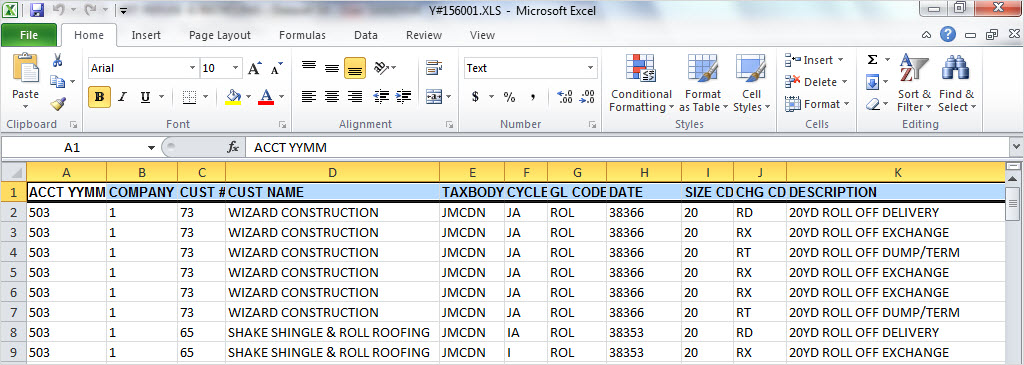The image size is (1024, 365).
Task: Click Format as Table button
Action: tap(703, 83)
